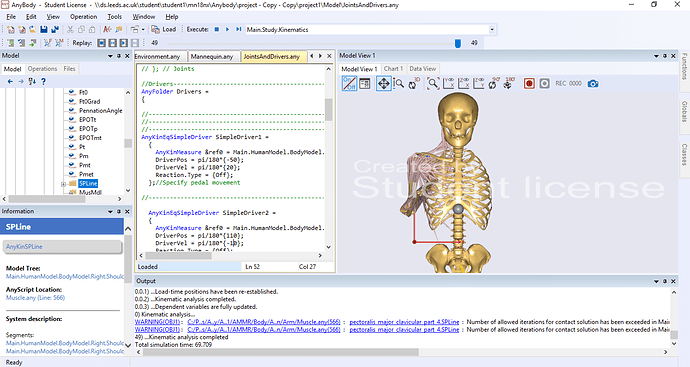Start video recording with red record button
Image resolution: width=690 pixels, height=367 pixels.
(529, 84)
